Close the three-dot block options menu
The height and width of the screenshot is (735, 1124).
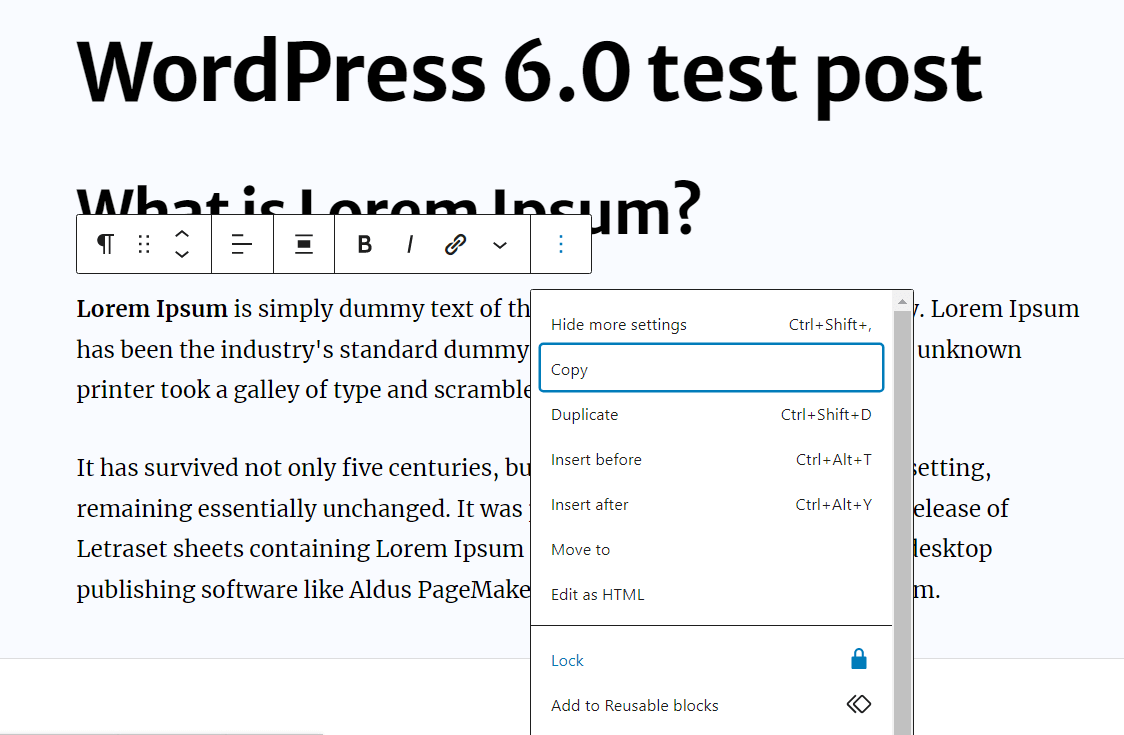(561, 244)
